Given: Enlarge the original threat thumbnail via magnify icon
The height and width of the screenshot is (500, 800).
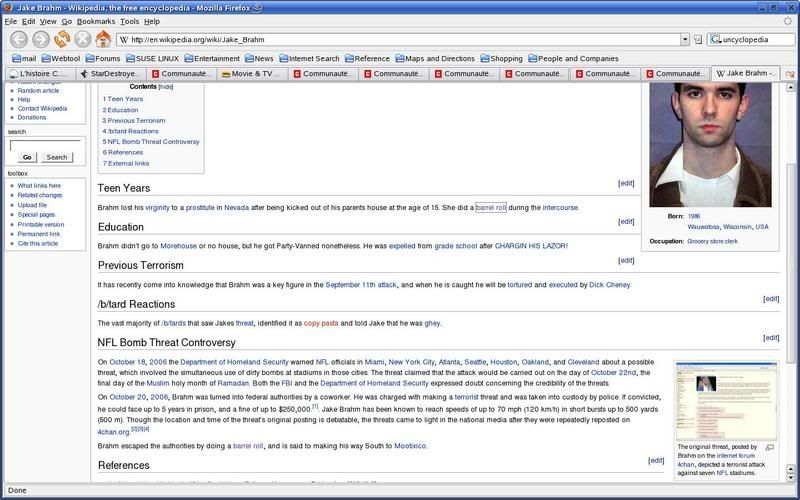Looking at the screenshot, I should [x=770, y=447].
